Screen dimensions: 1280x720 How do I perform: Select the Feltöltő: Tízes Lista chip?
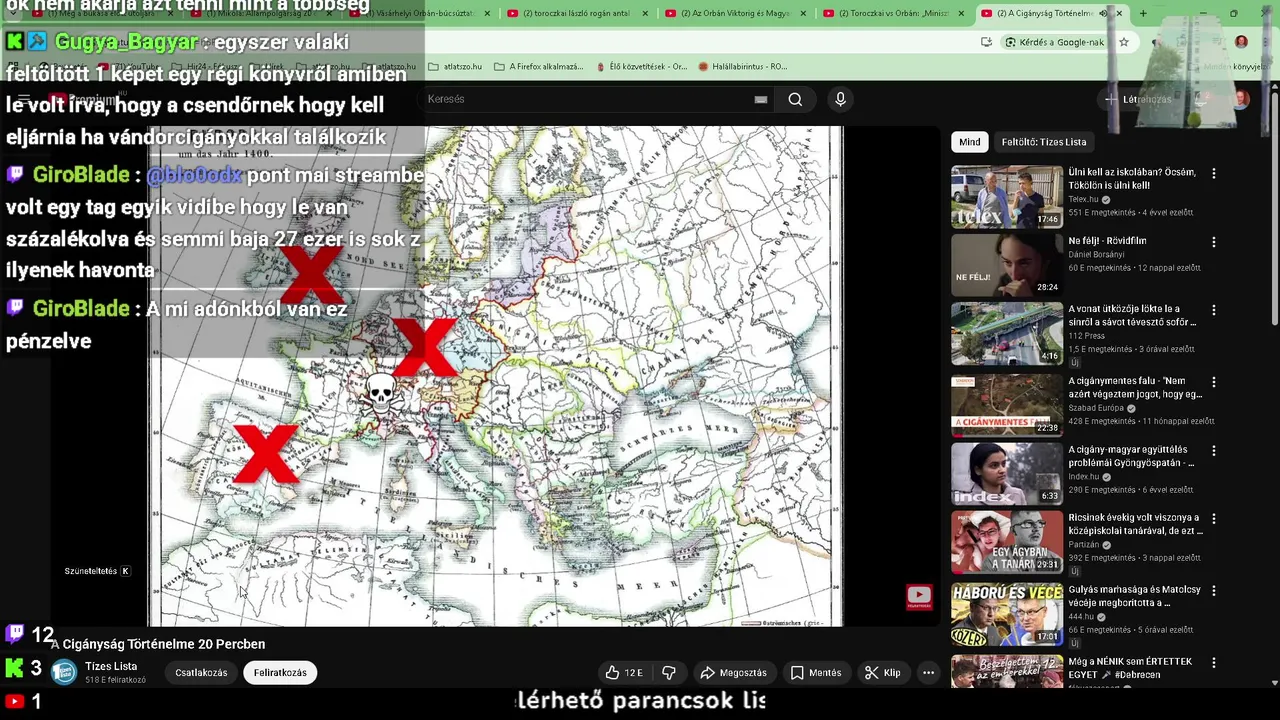click(1044, 142)
